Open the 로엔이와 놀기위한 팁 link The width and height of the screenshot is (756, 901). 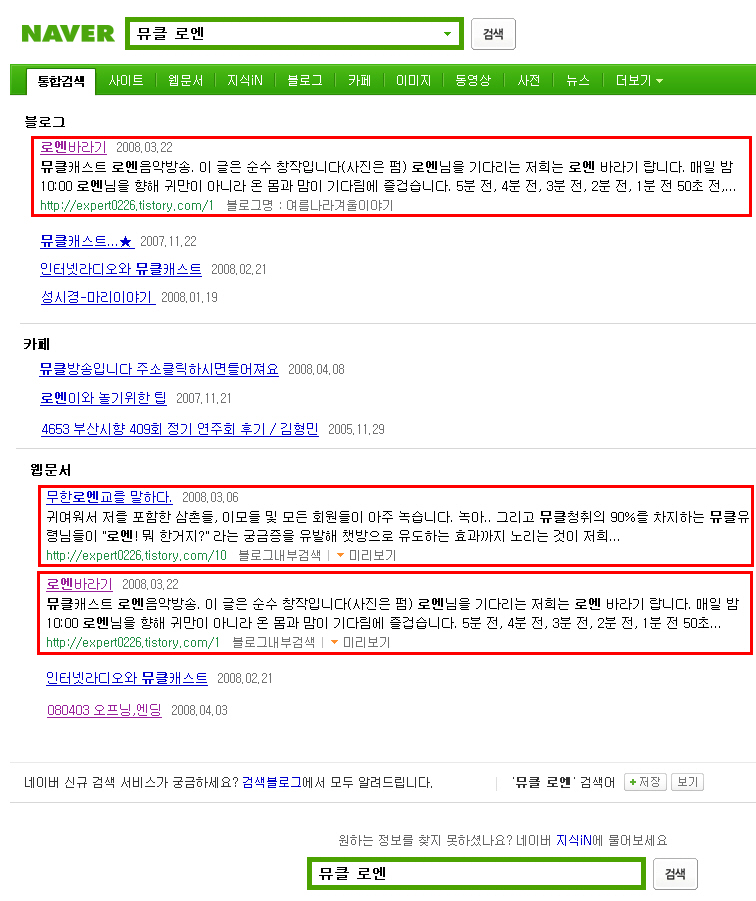point(103,398)
